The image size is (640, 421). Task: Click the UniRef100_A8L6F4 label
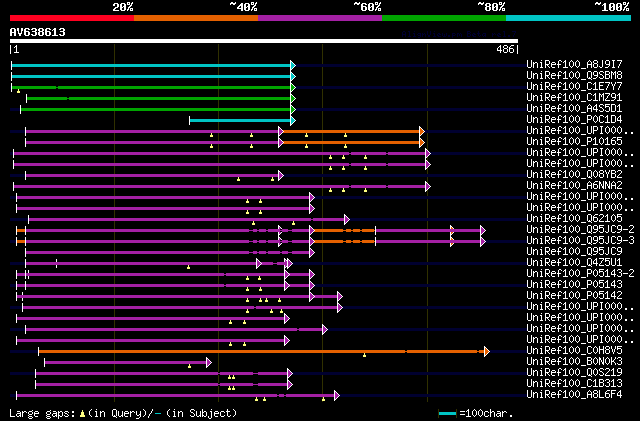pyautogui.click(x=574, y=395)
